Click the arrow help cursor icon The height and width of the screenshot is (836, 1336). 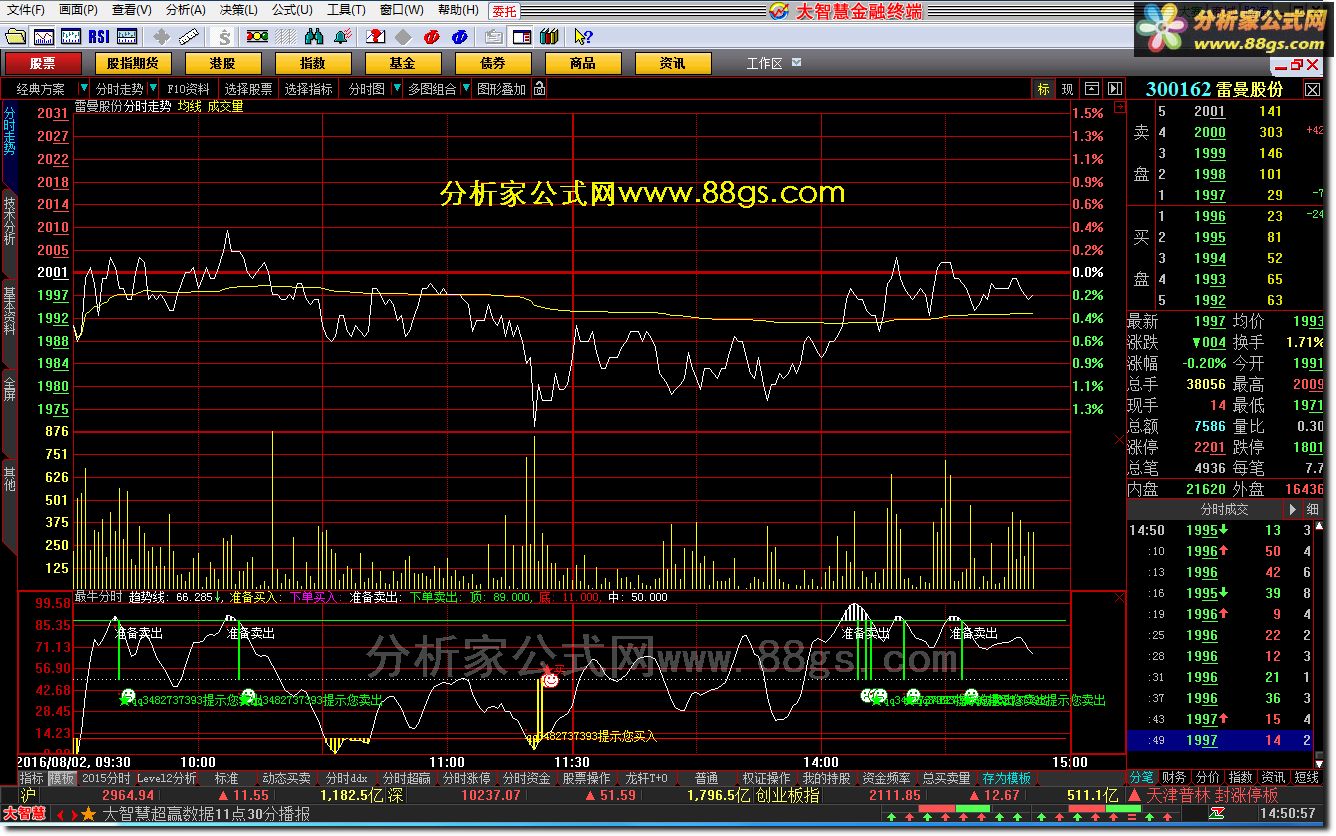tap(583, 37)
